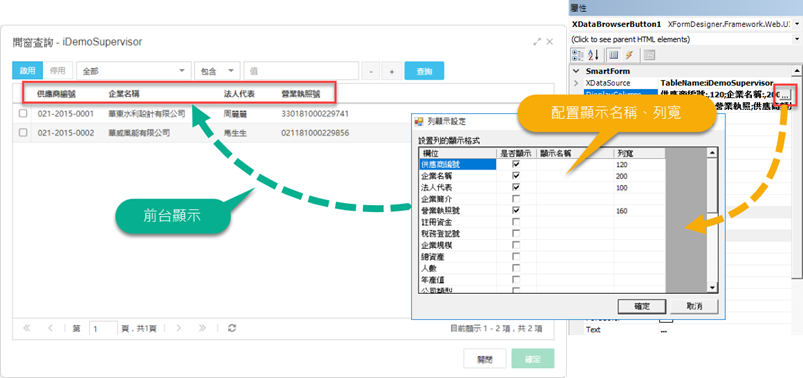Click the page number input box
Screen dimensions: 803x378
103,328
